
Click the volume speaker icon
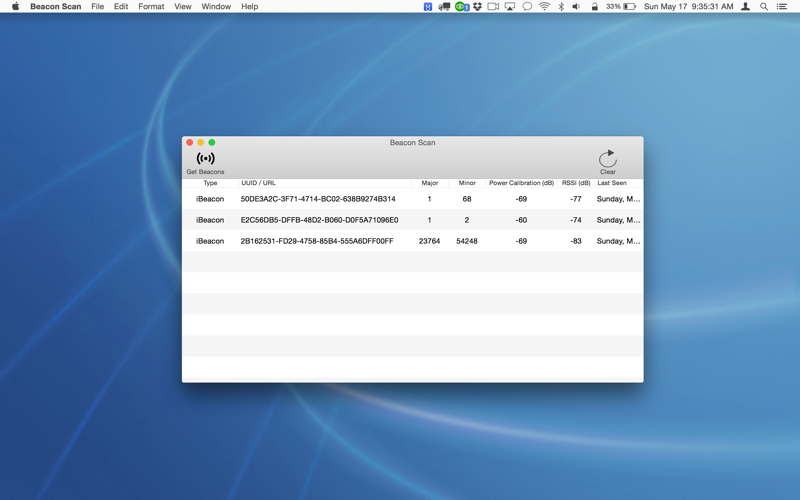pyautogui.click(x=576, y=7)
